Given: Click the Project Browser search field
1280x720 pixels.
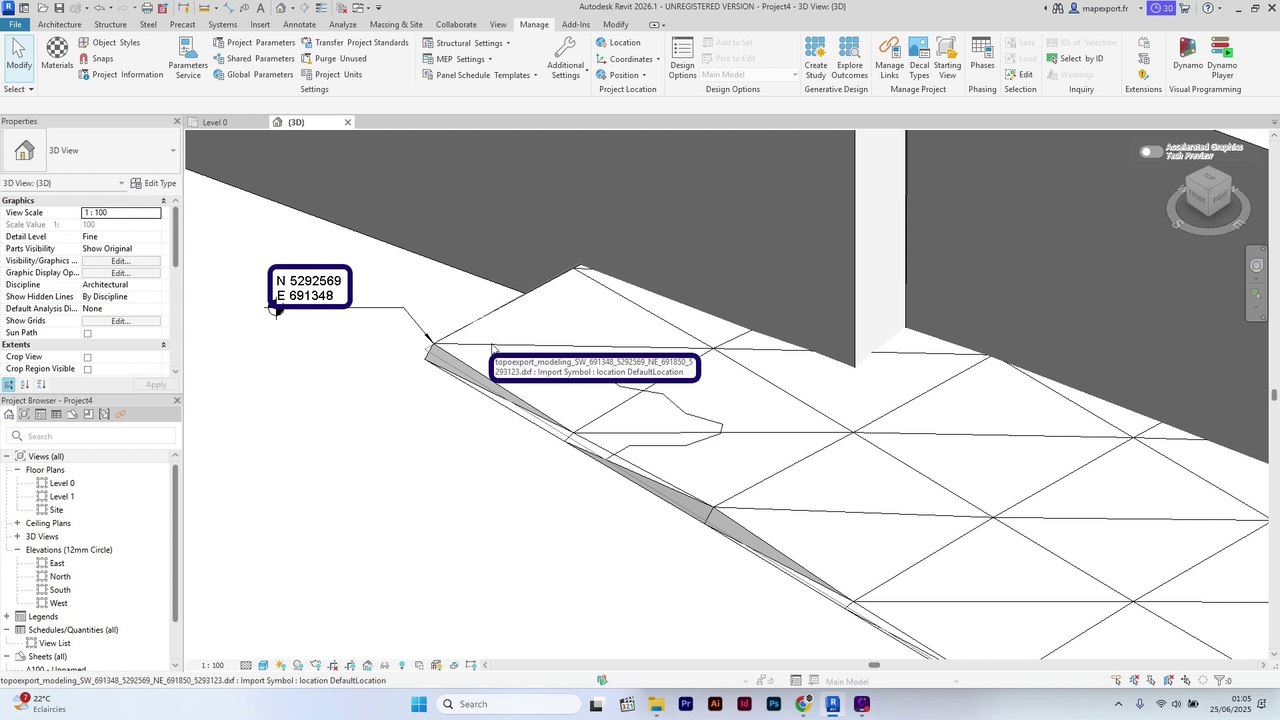Looking at the screenshot, I should (90, 436).
